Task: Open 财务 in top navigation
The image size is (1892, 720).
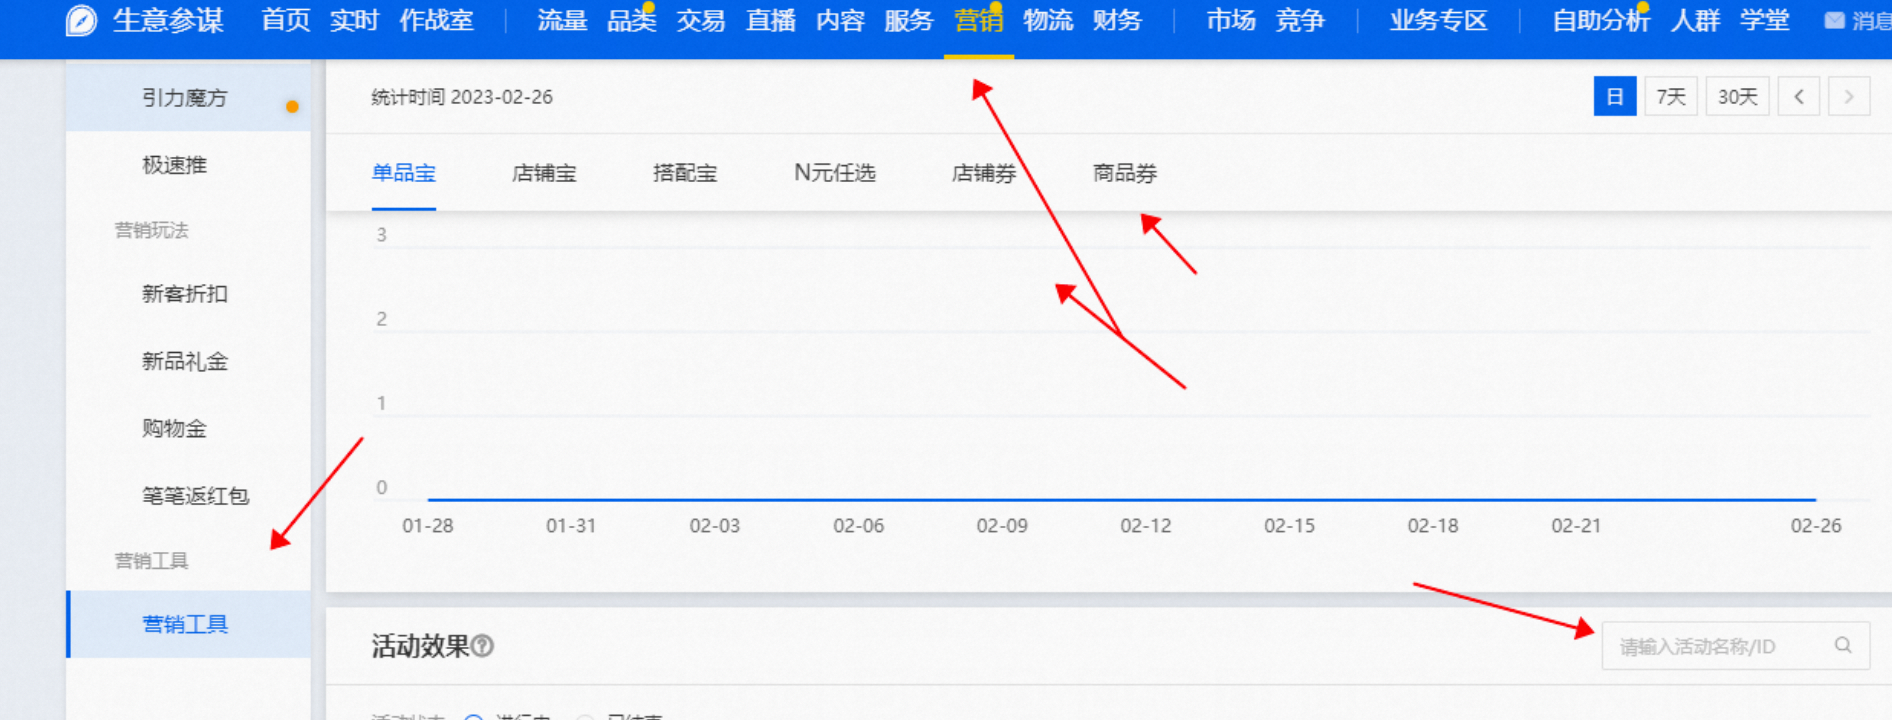Action: 1117,20
